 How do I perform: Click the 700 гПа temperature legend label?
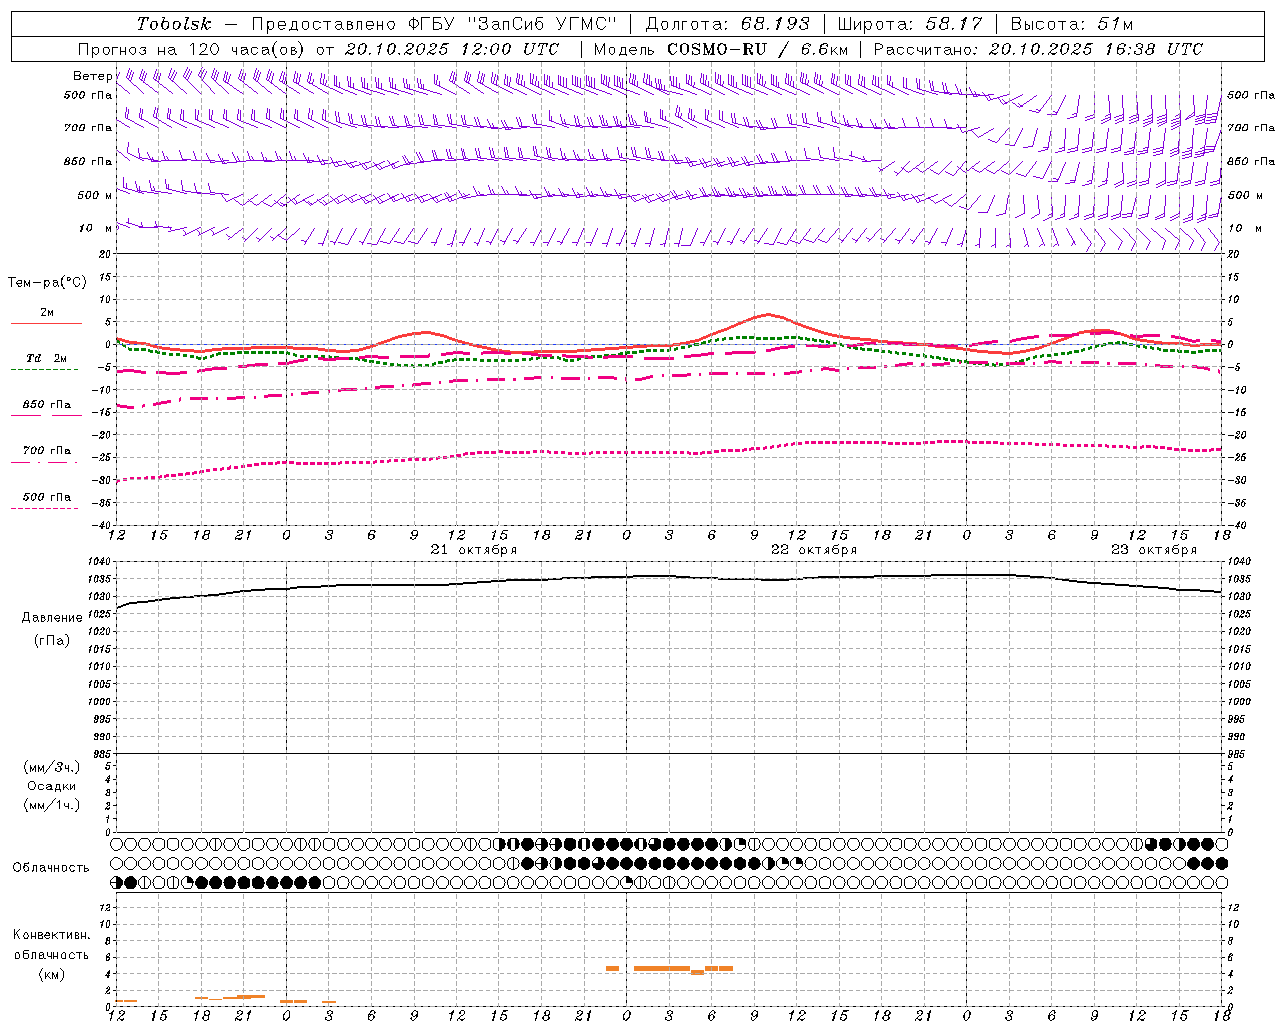[47, 451]
